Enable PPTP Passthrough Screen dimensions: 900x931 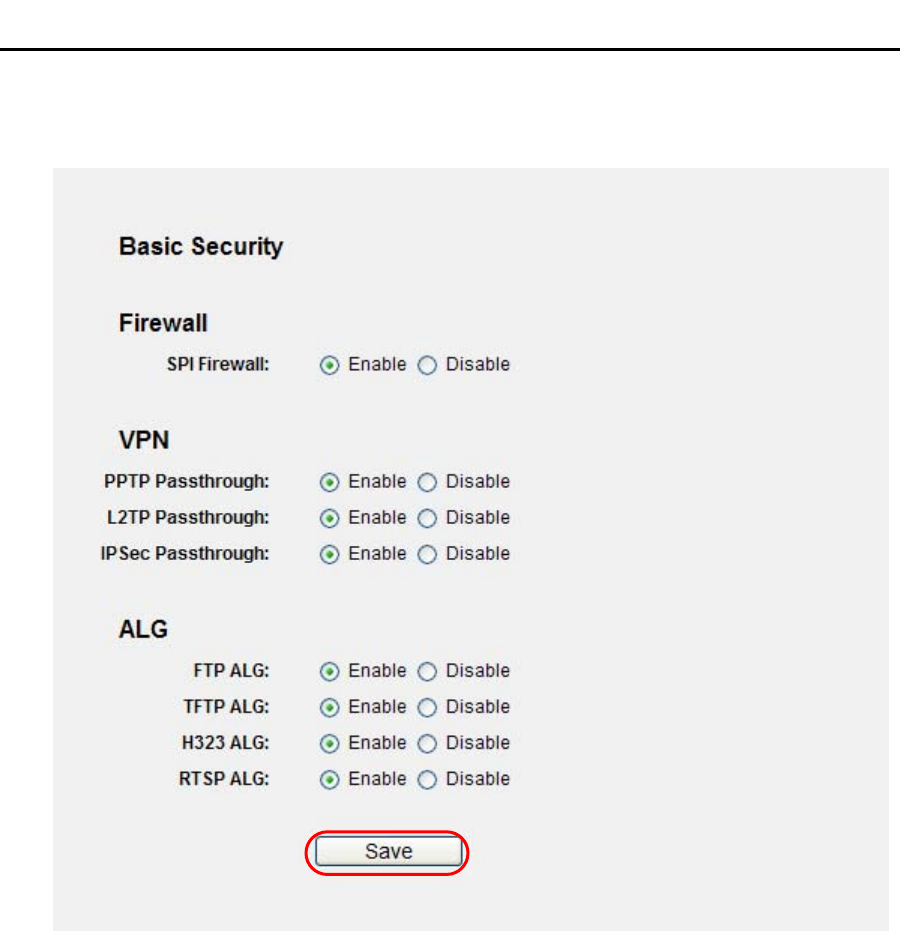coord(328,483)
